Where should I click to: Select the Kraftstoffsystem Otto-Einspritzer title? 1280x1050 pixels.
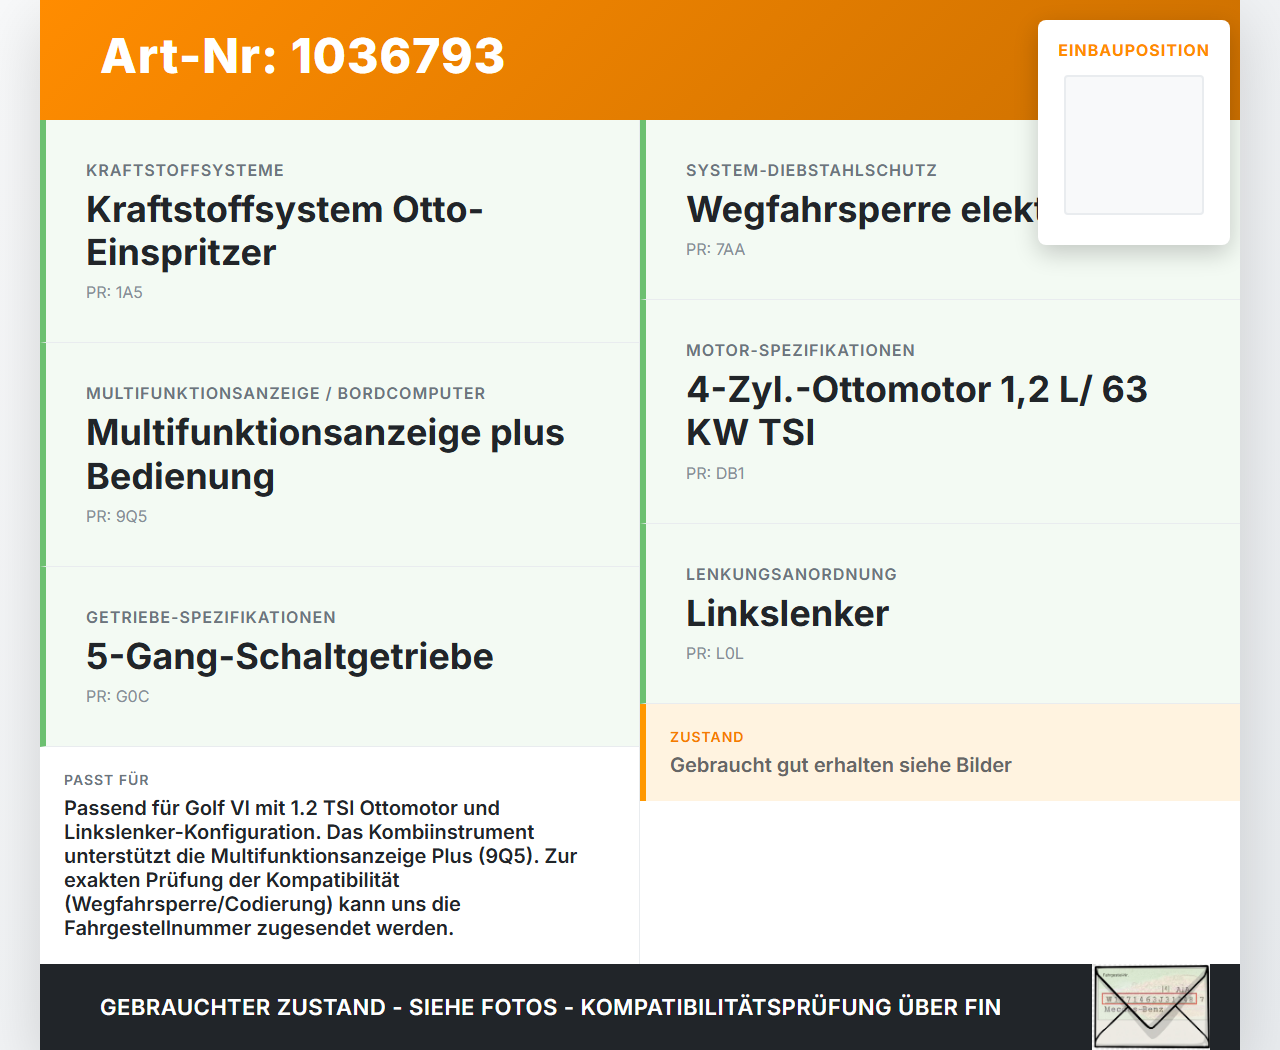pos(285,231)
